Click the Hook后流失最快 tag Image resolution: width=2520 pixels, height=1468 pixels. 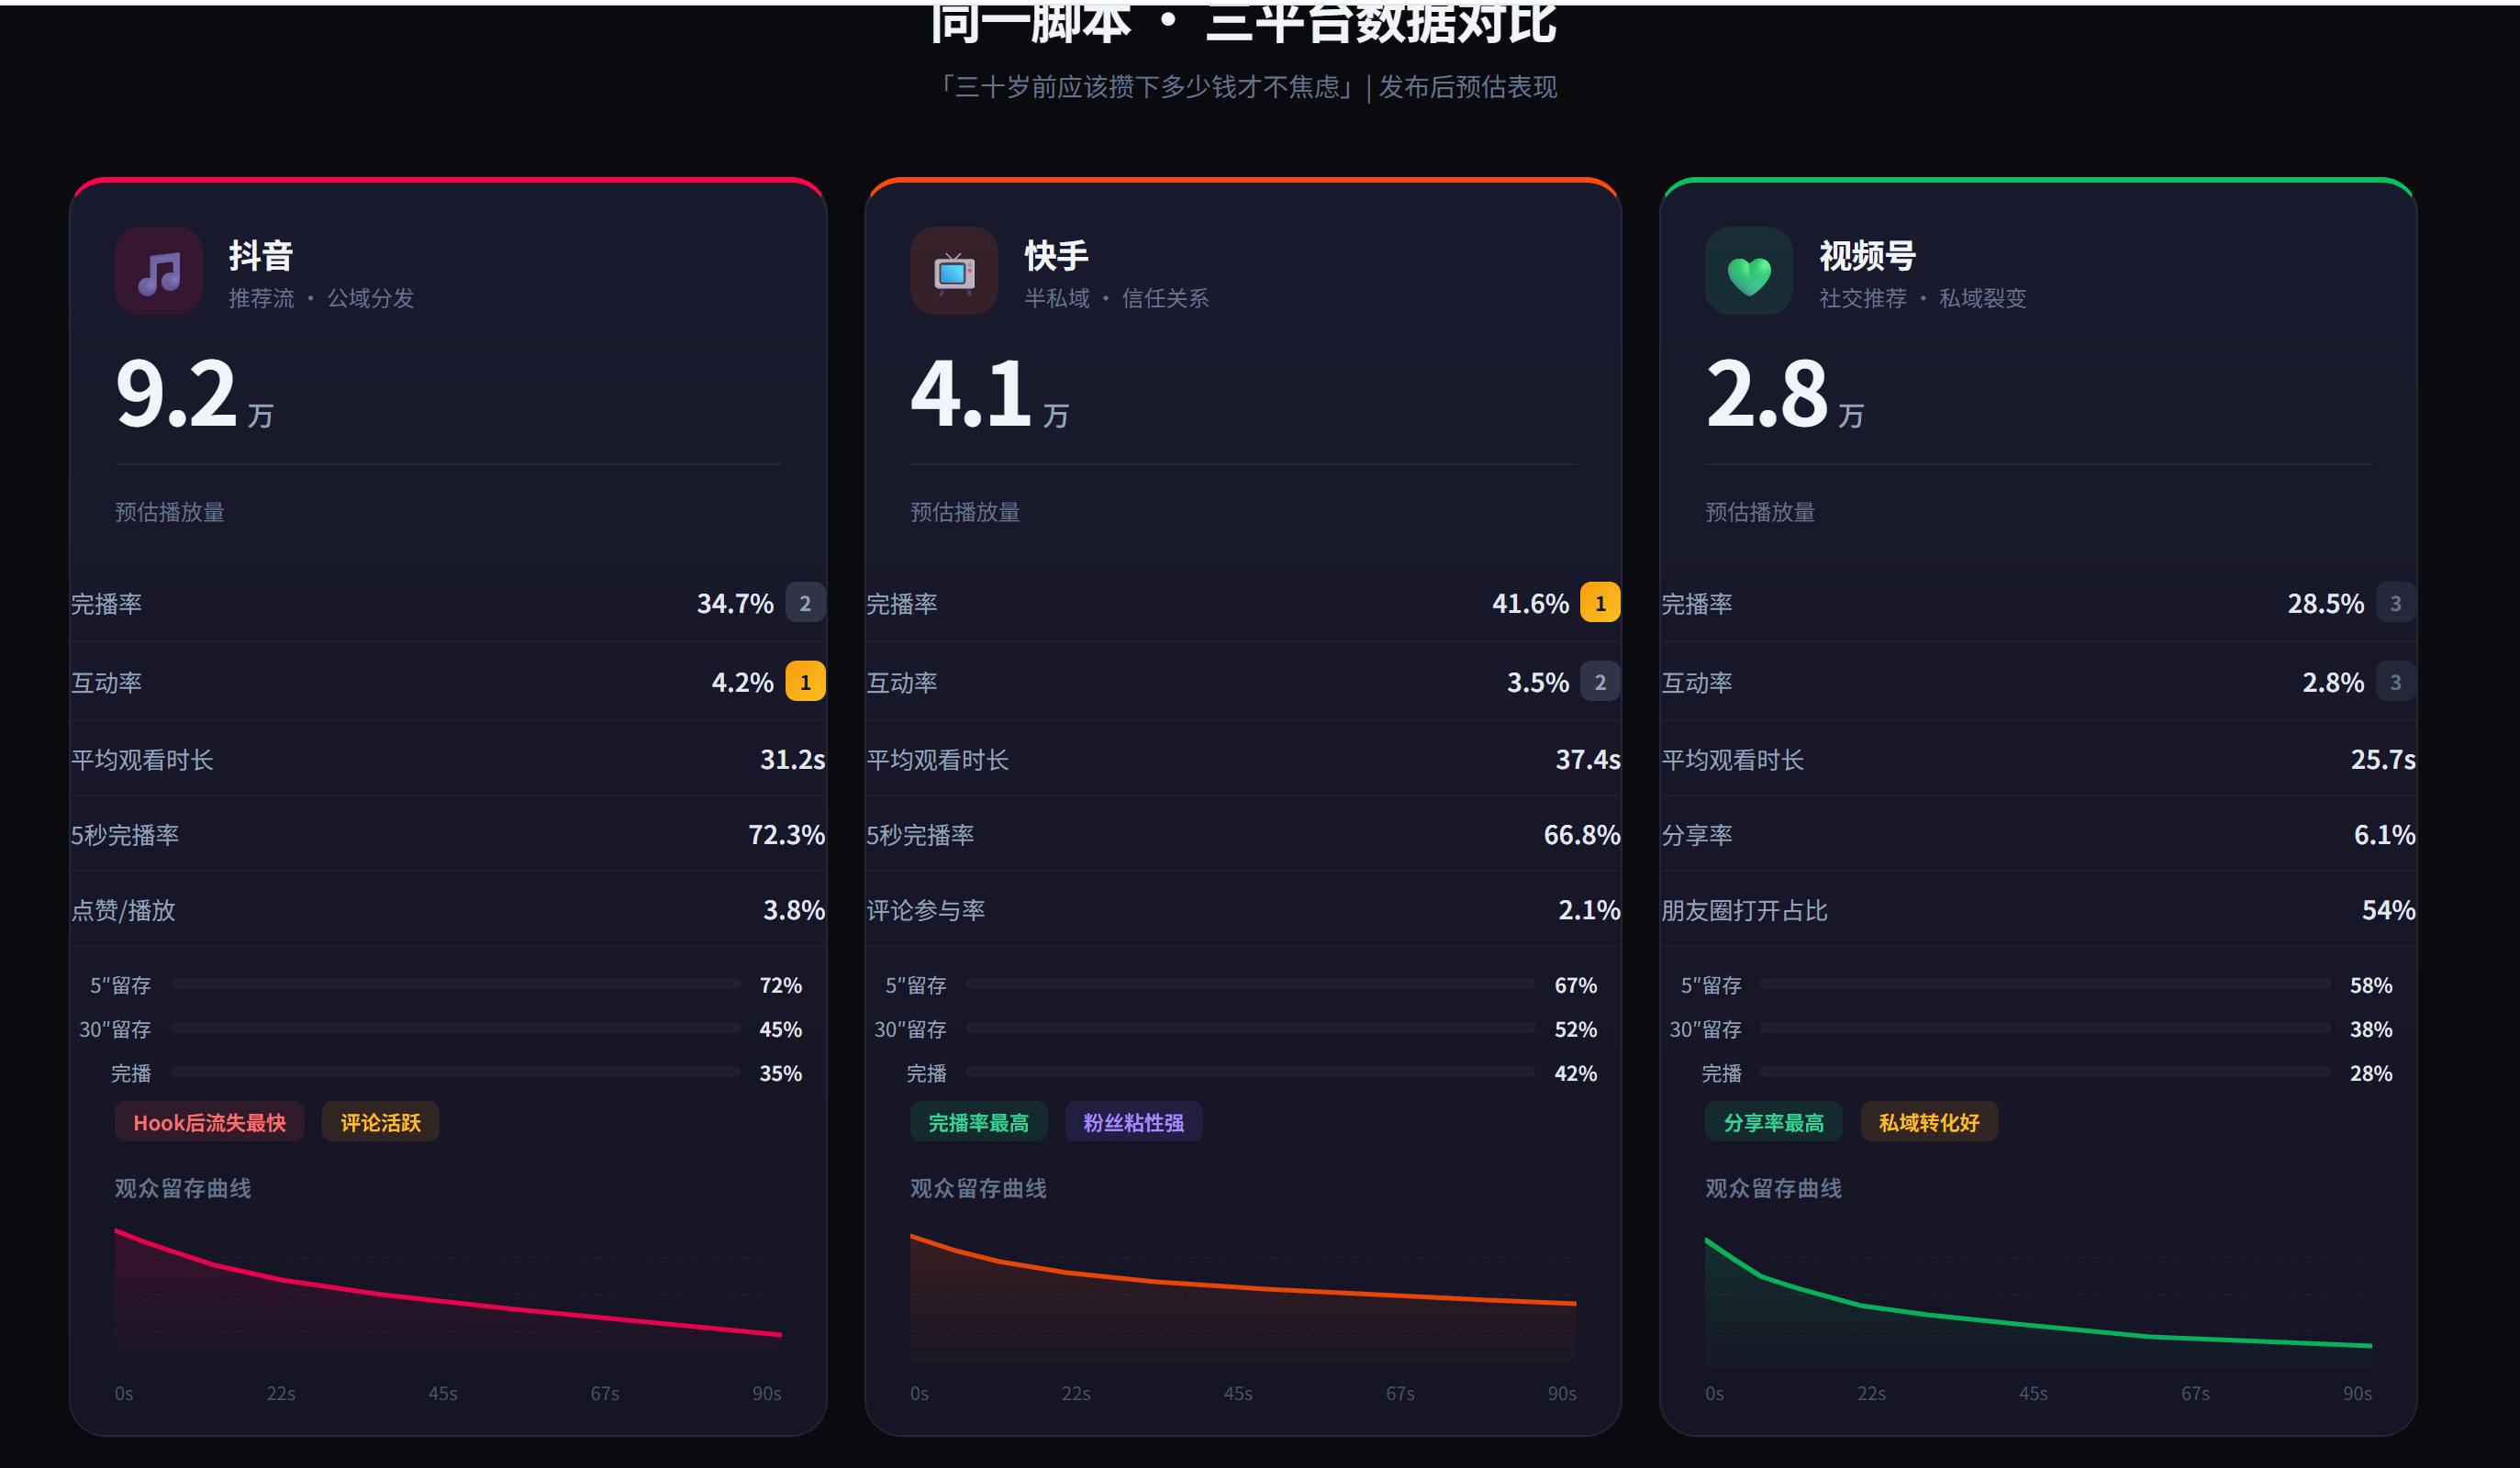(210, 1122)
